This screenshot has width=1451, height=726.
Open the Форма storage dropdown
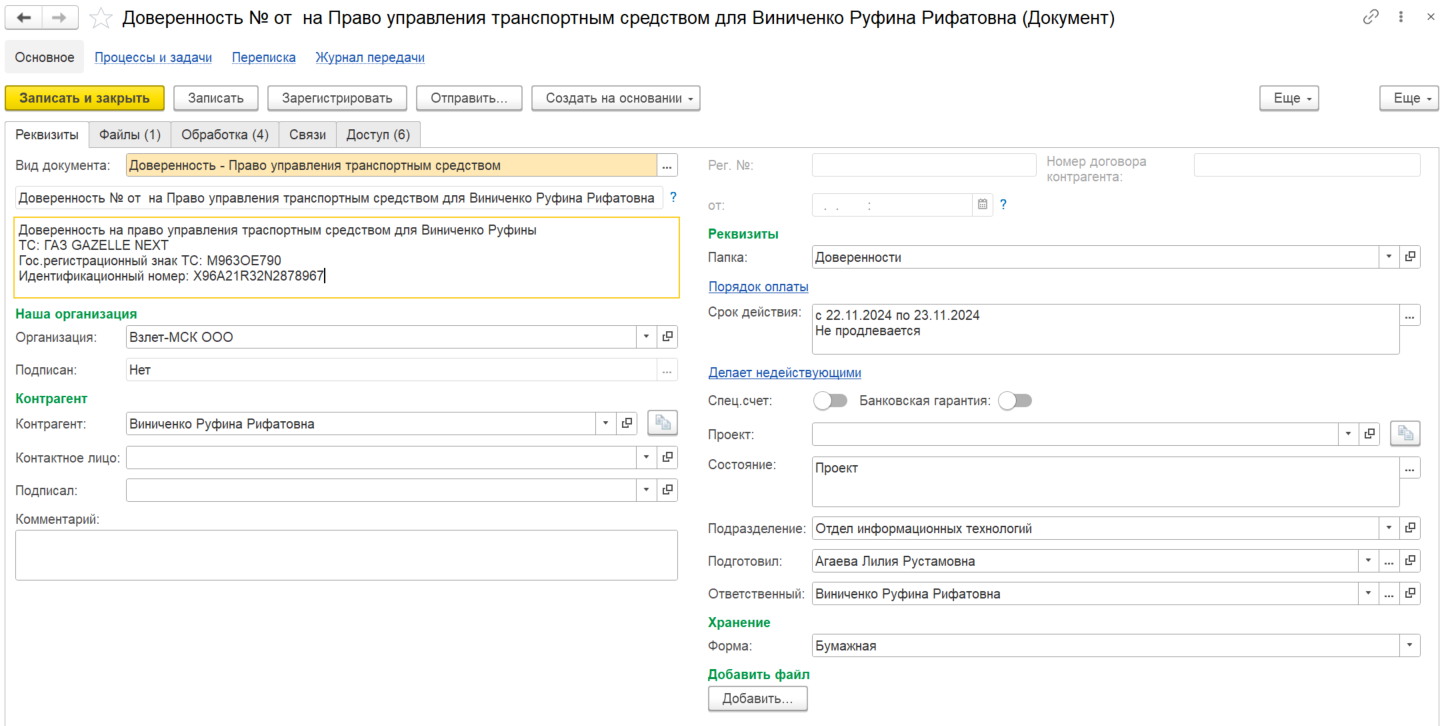(1410, 646)
